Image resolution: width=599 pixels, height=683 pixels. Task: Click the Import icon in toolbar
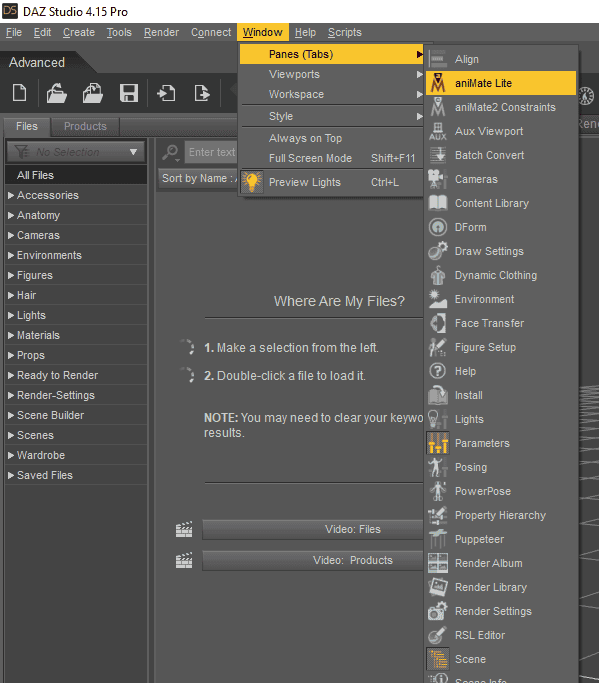pos(166,93)
